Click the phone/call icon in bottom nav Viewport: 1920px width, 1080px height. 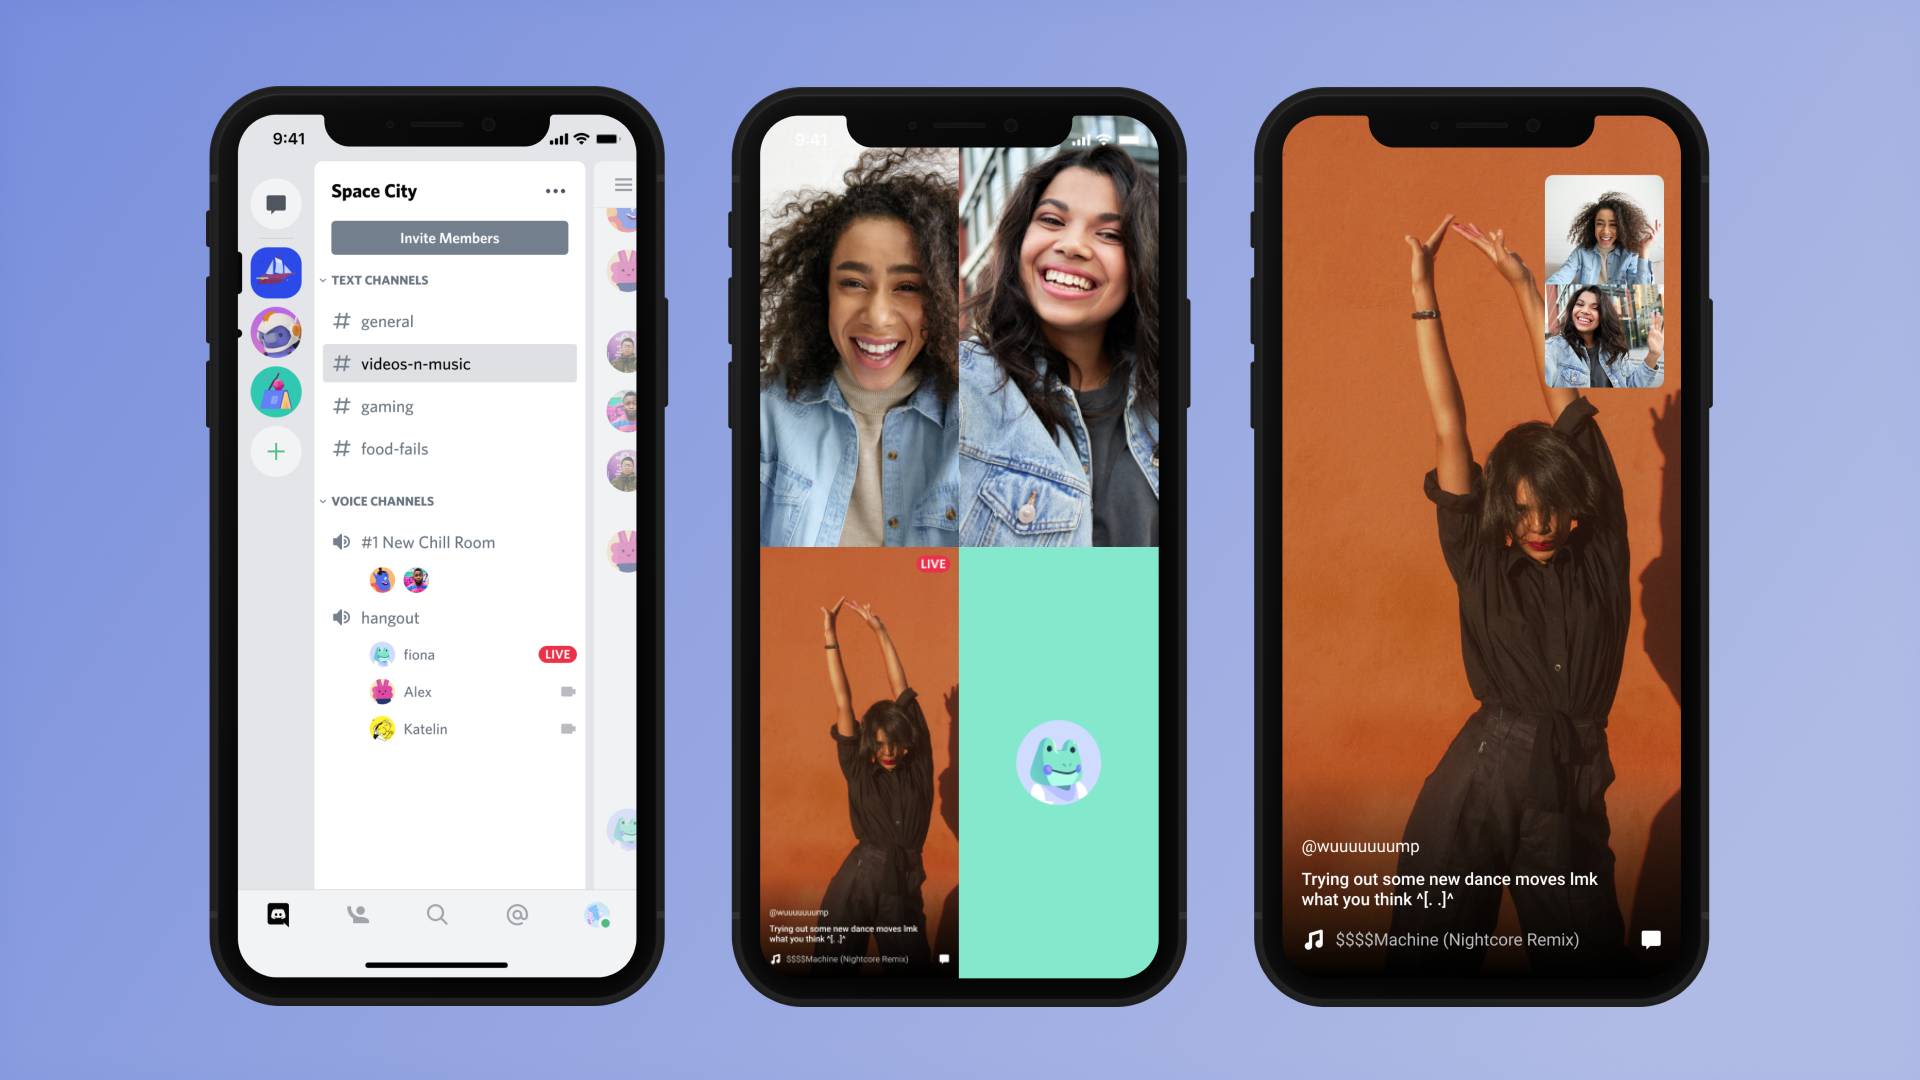(357, 914)
